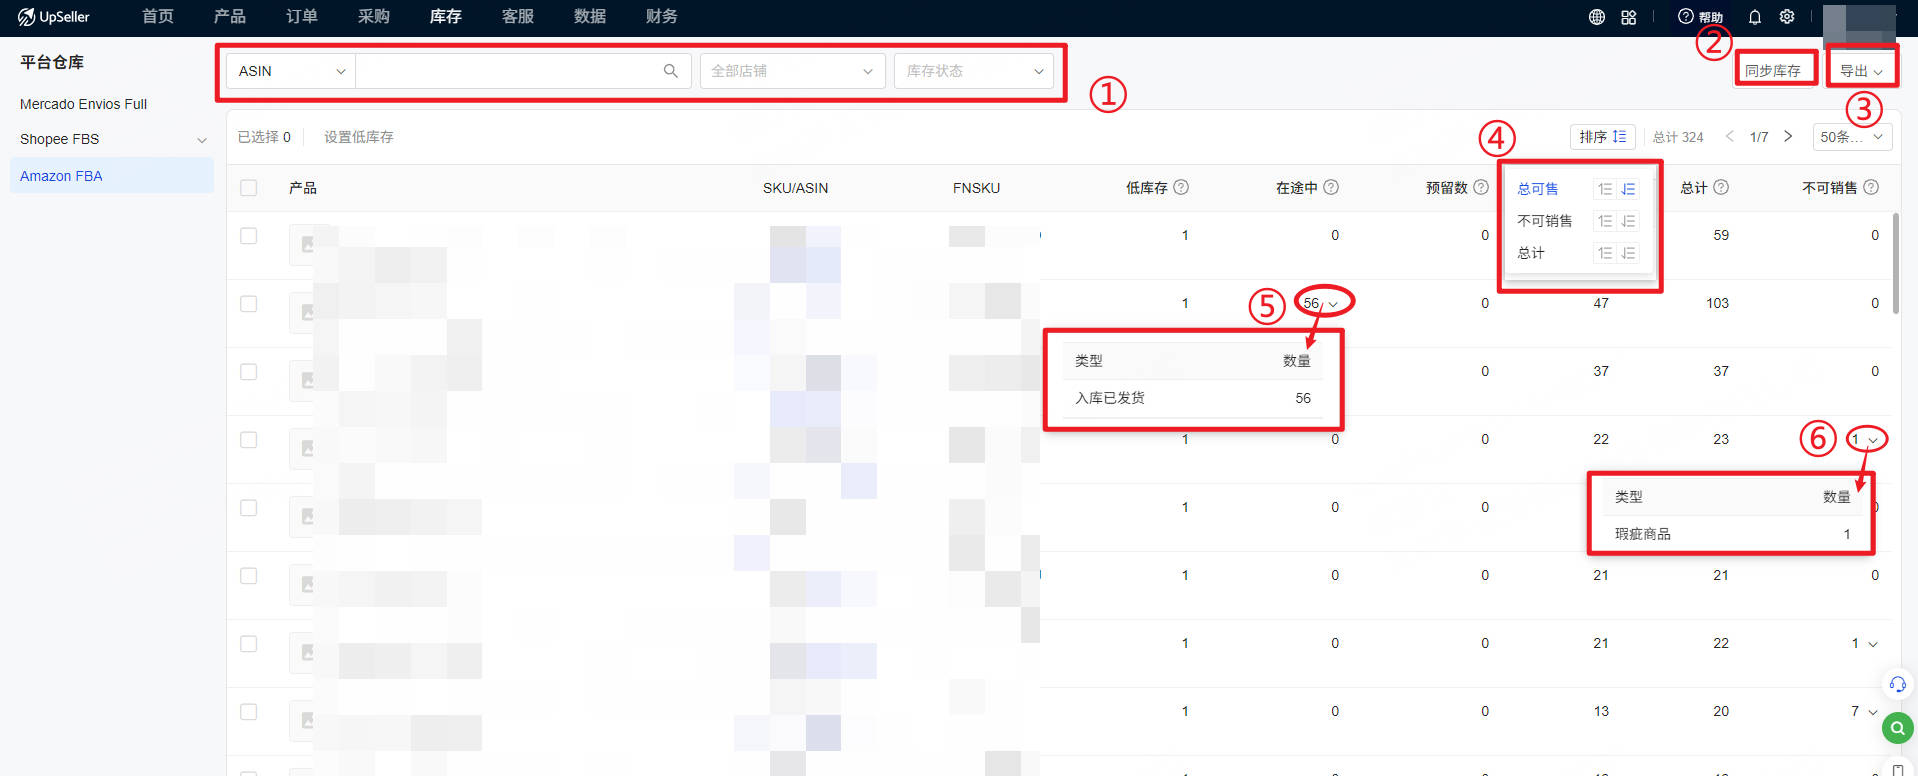Open the 采购 menu
1918x776 pixels.
pos(374,17)
